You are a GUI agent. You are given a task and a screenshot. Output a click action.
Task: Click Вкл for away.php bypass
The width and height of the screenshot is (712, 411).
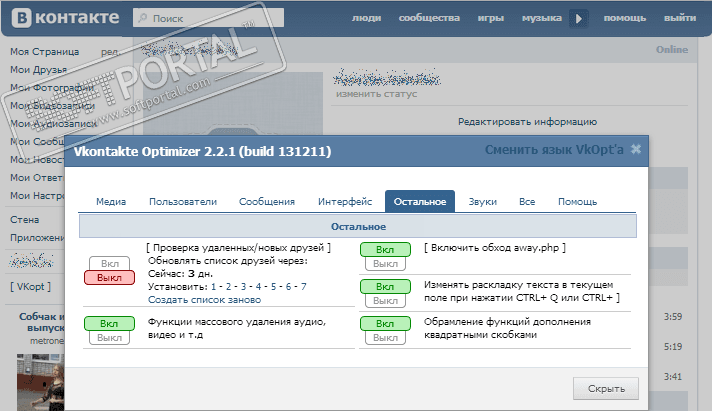click(385, 249)
